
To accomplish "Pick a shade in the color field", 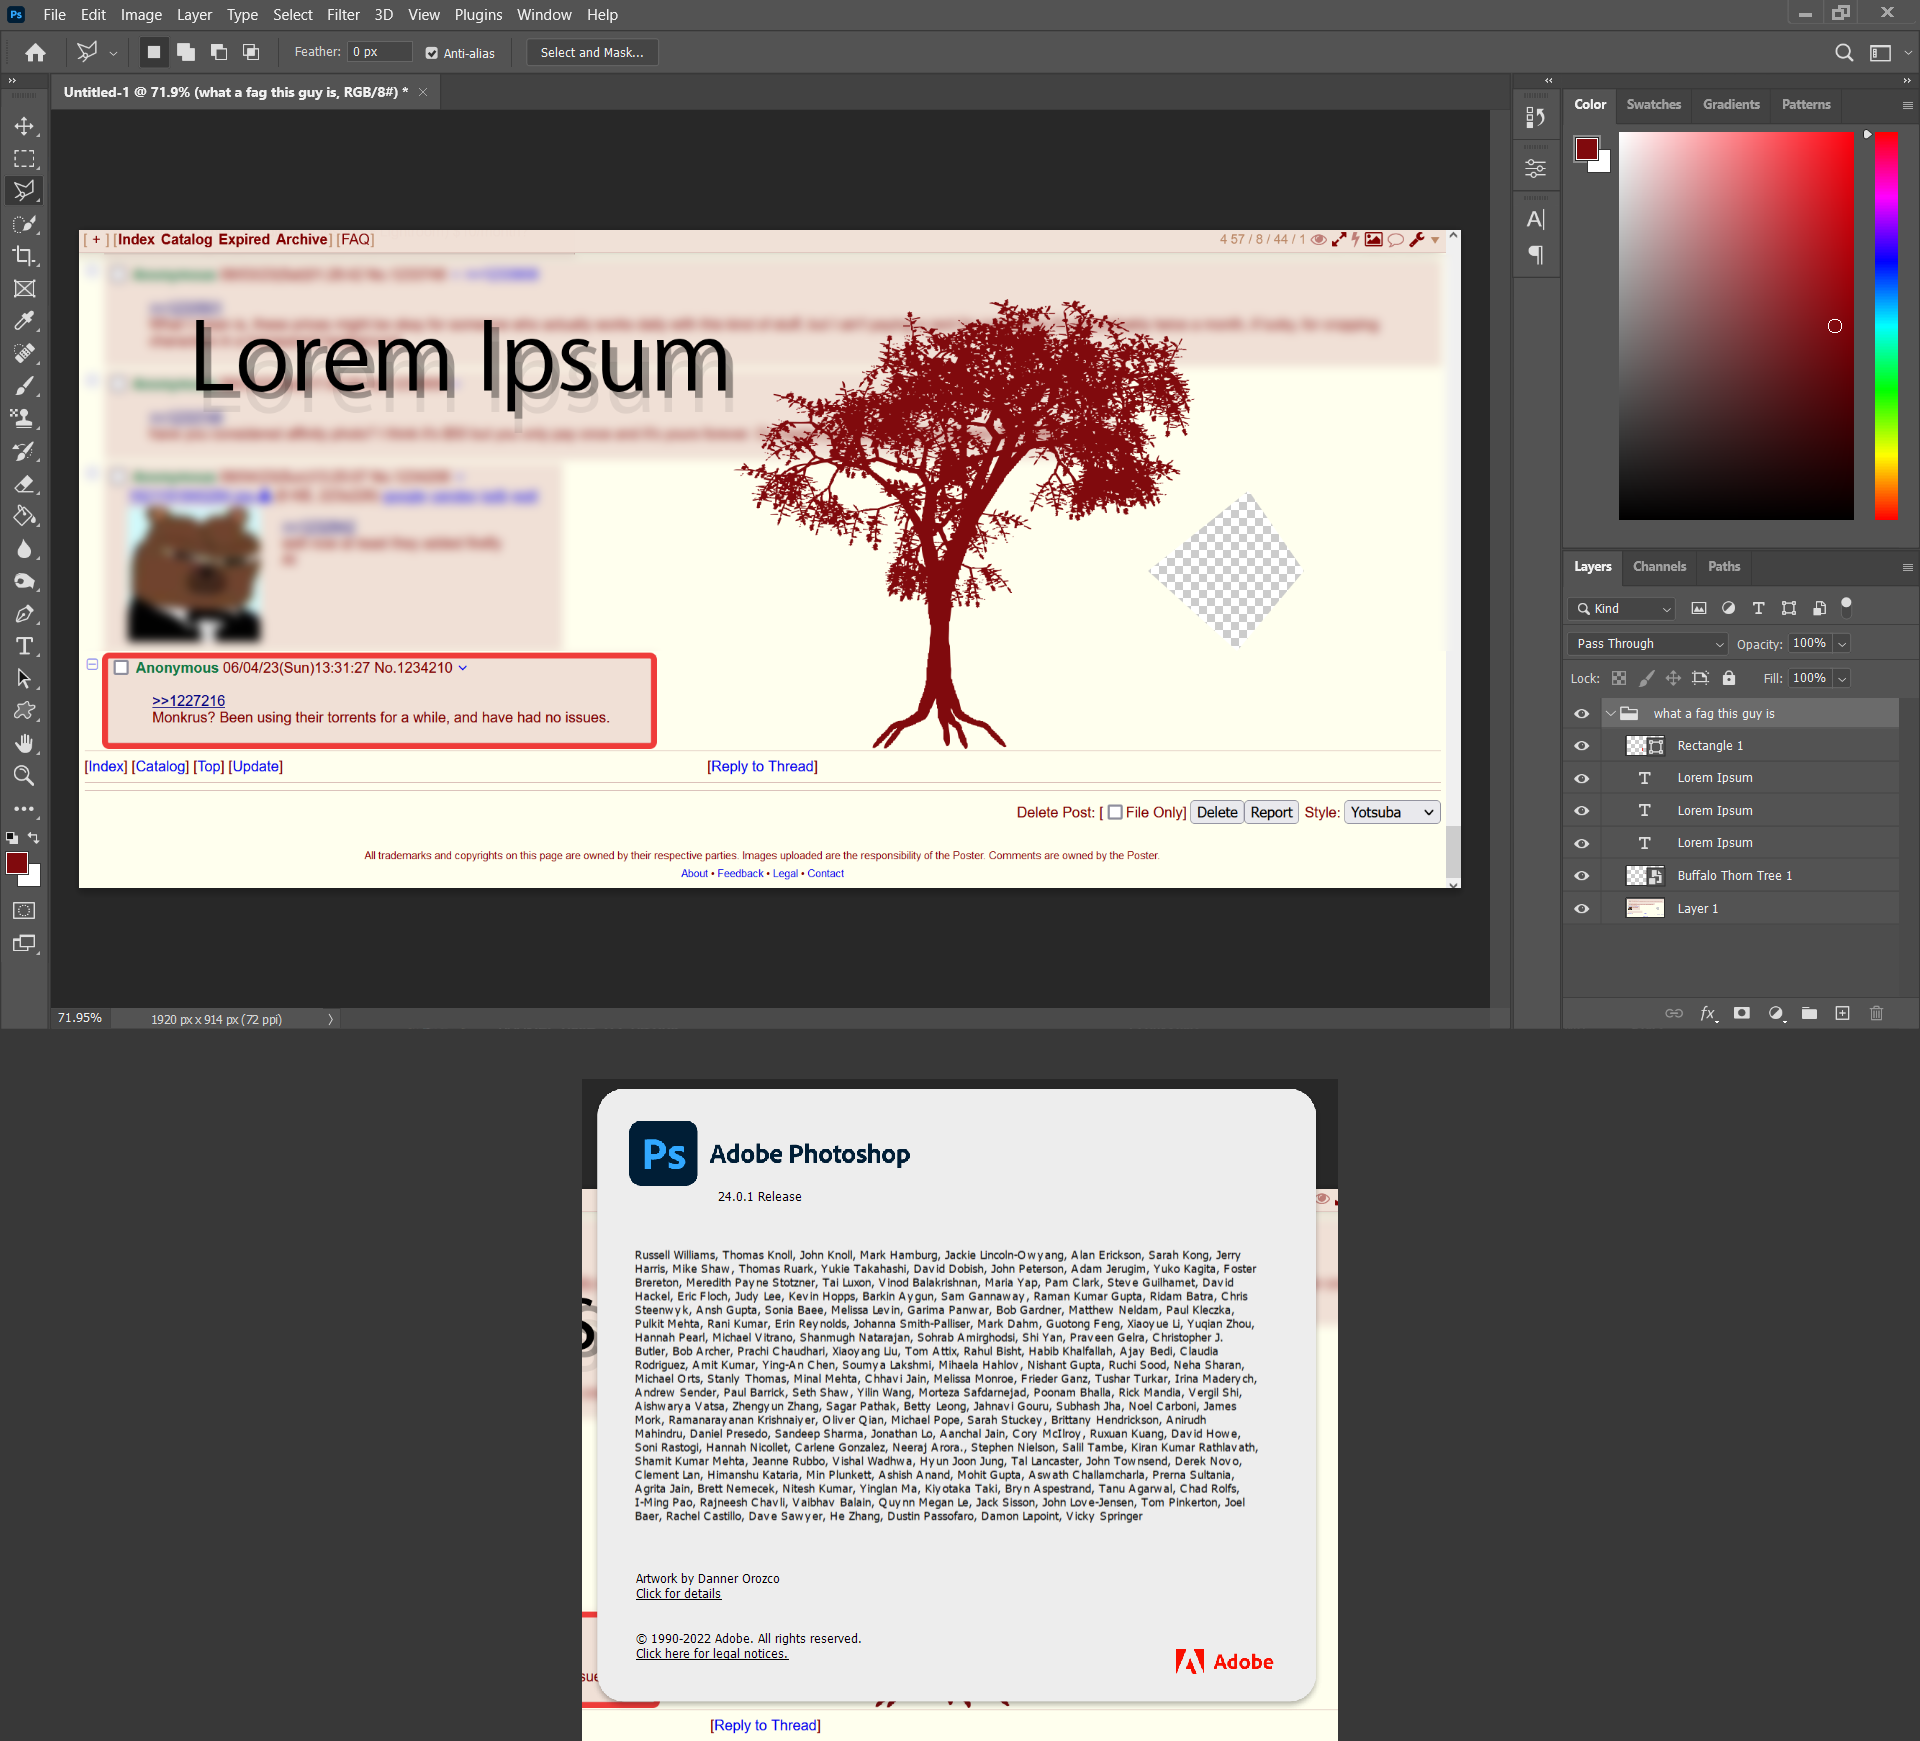I will [x=1736, y=325].
